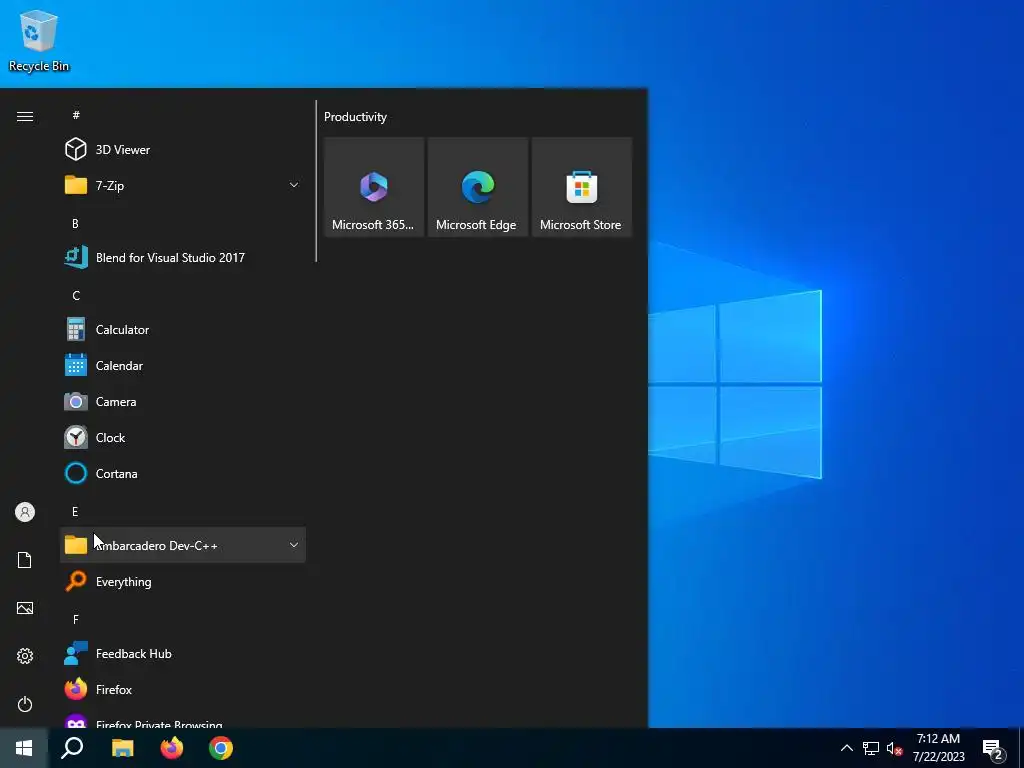Click the '#' letter header
The height and width of the screenshot is (768, 1024).
(x=76, y=115)
